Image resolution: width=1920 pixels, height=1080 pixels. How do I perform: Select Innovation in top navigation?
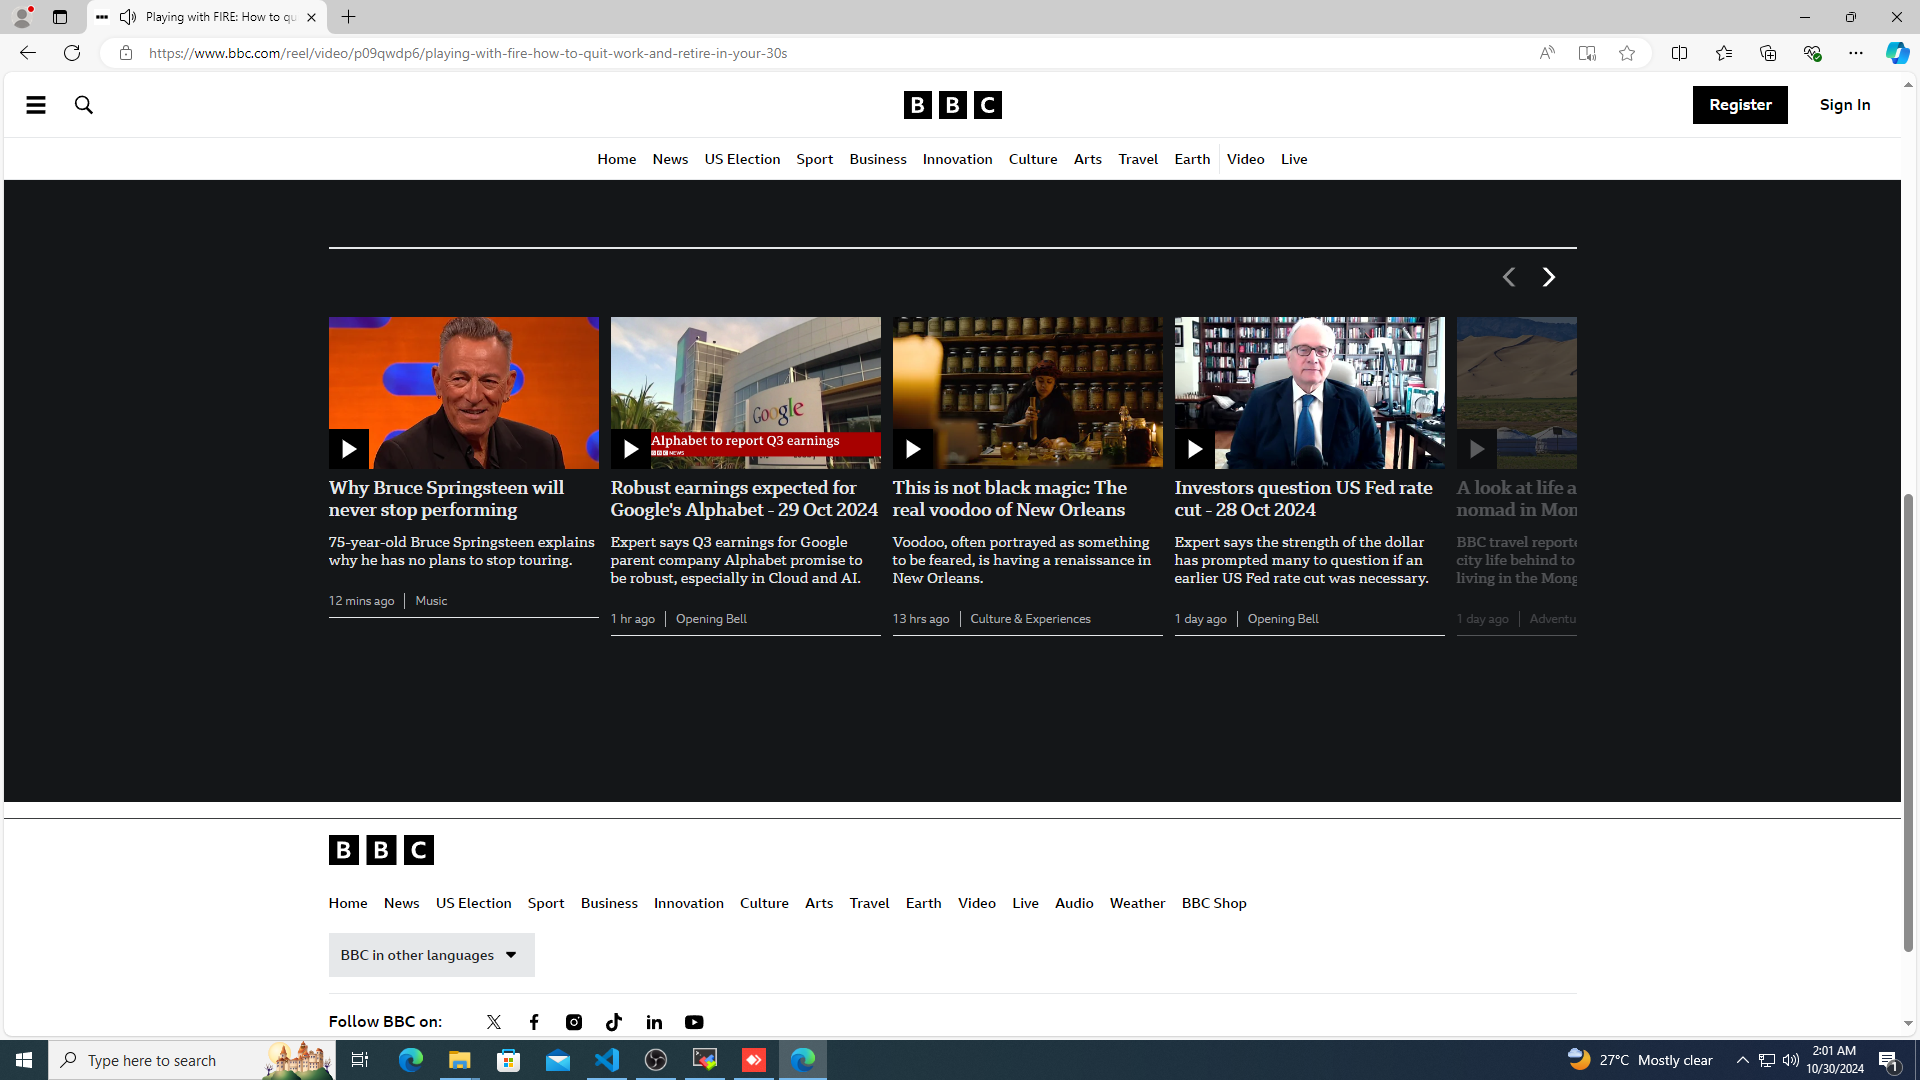pyautogui.click(x=957, y=160)
